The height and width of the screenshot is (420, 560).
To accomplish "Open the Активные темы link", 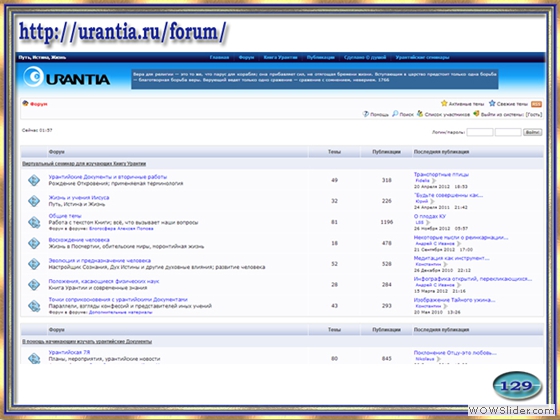I will (466, 104).
